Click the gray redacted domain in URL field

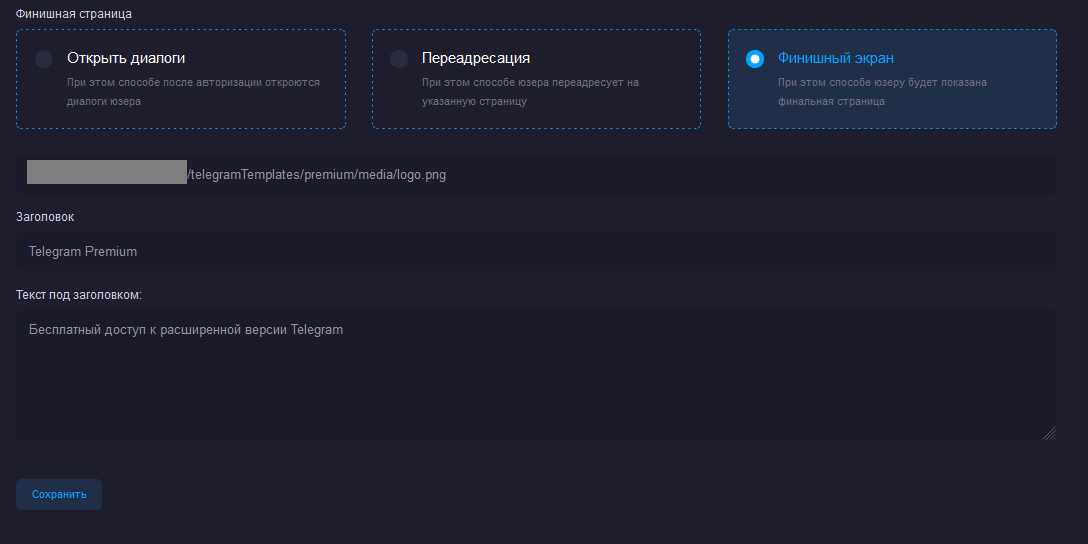[x=106, y=172]
